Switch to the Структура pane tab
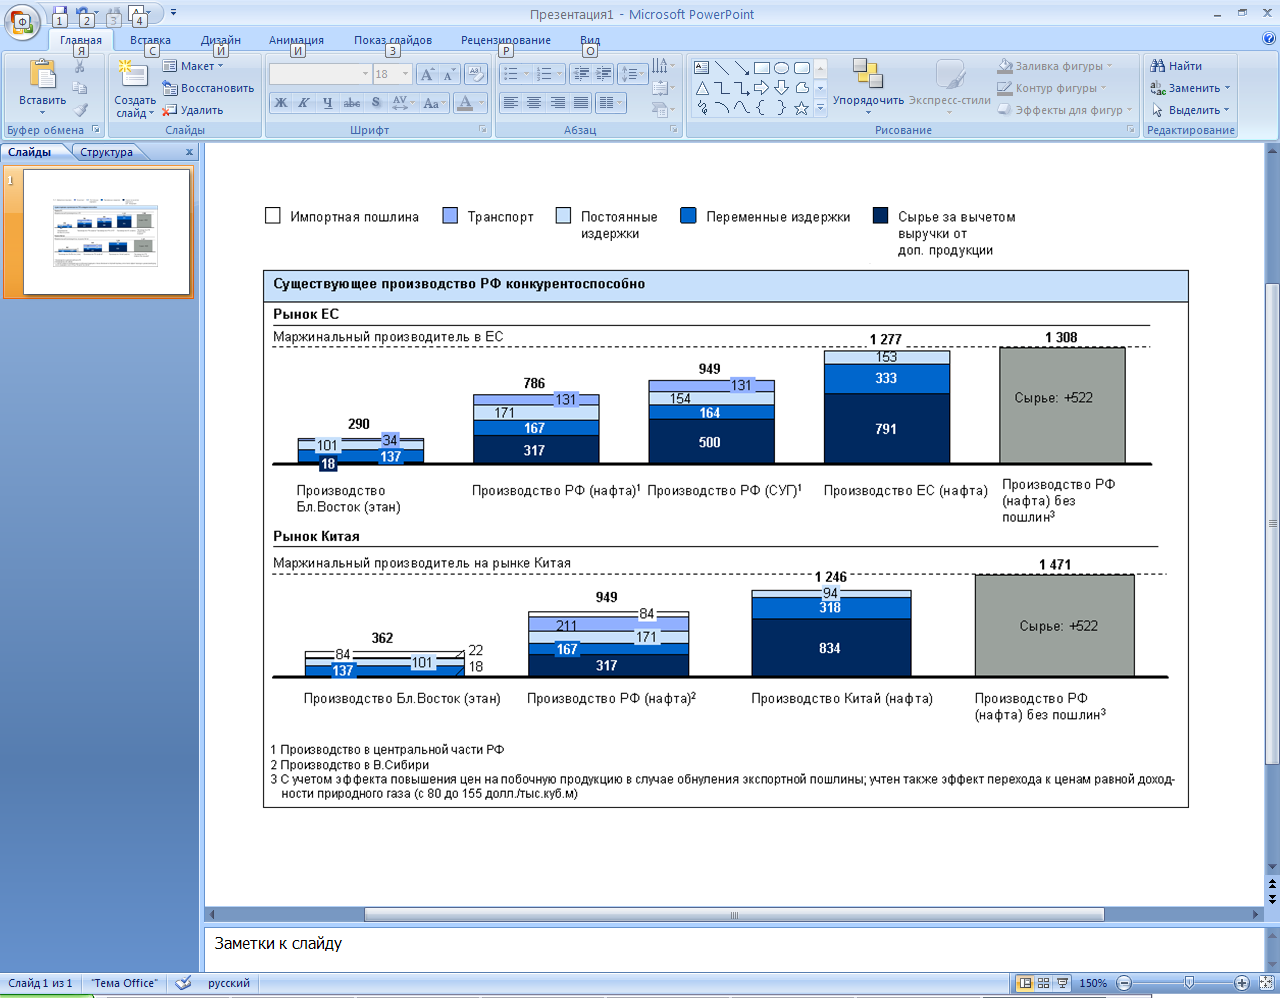The width and height of the screenshot is (1280, 998). point(106,152)
